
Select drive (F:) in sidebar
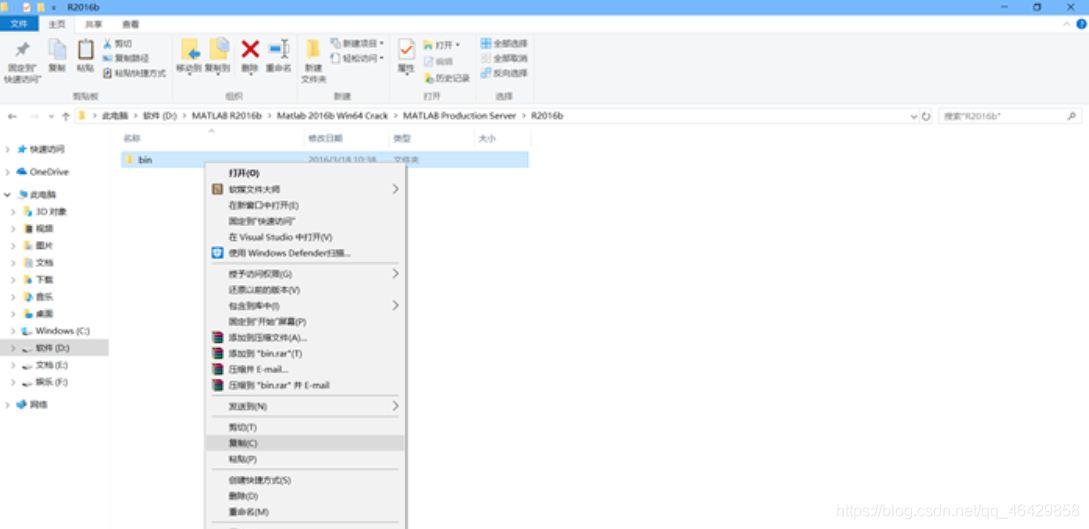coord(51,382)
